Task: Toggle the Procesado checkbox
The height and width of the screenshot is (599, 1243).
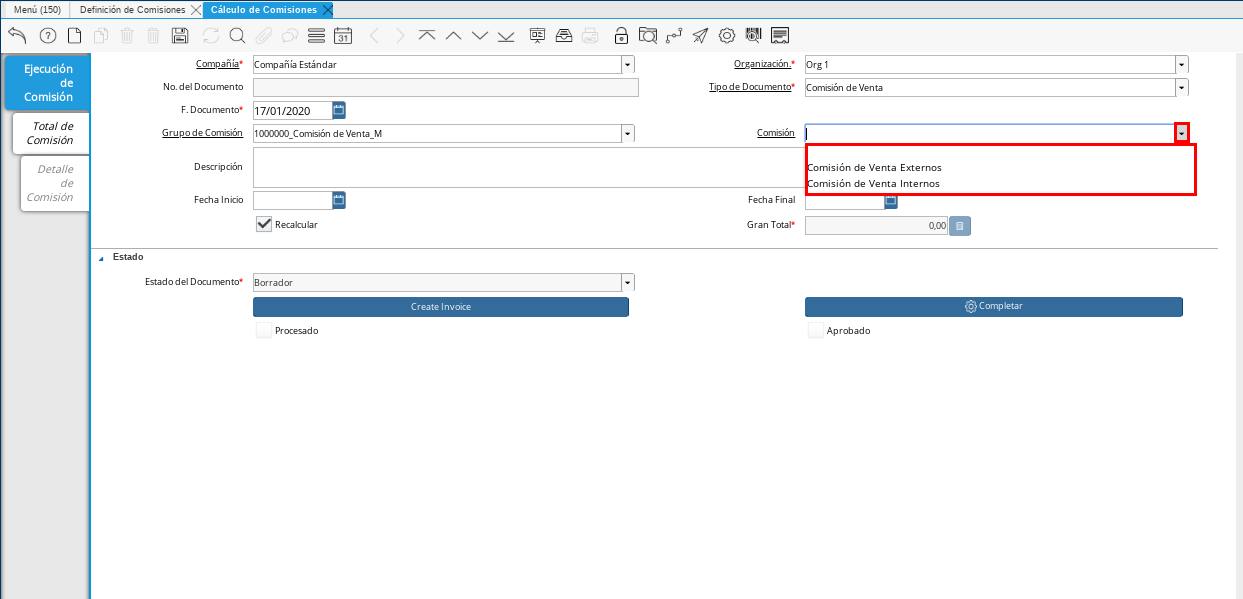Action: (x=264, y=330)
